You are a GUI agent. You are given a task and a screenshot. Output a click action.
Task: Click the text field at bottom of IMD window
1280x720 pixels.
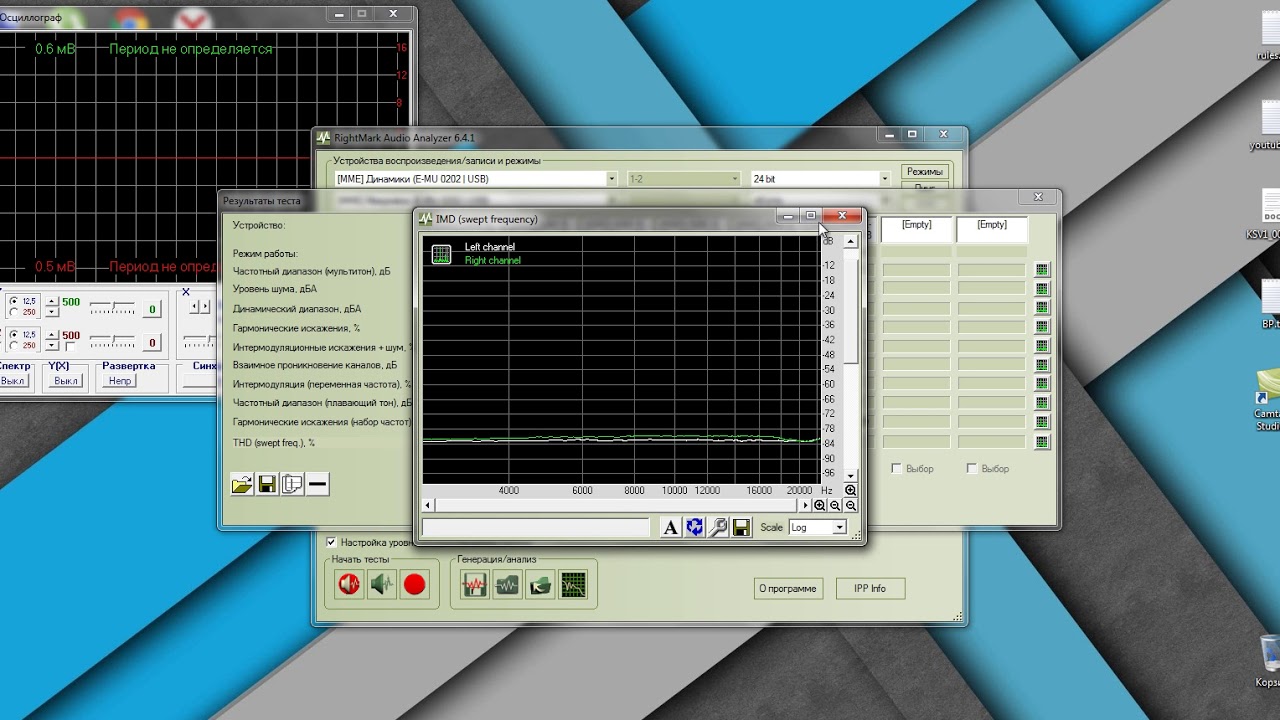[x=536, y=527]
